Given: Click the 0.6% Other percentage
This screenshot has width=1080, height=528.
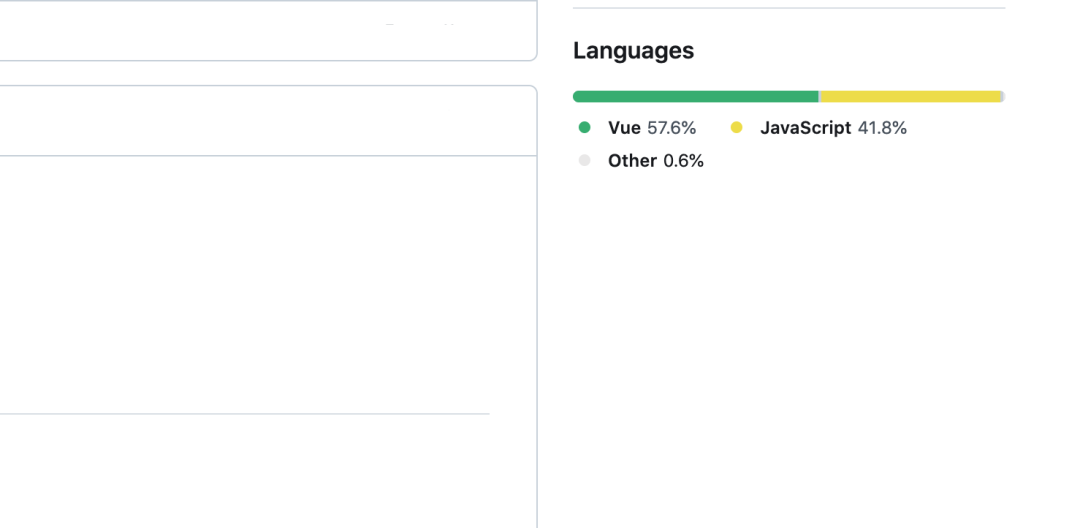Looking at the screenshot, I should 684,161.
